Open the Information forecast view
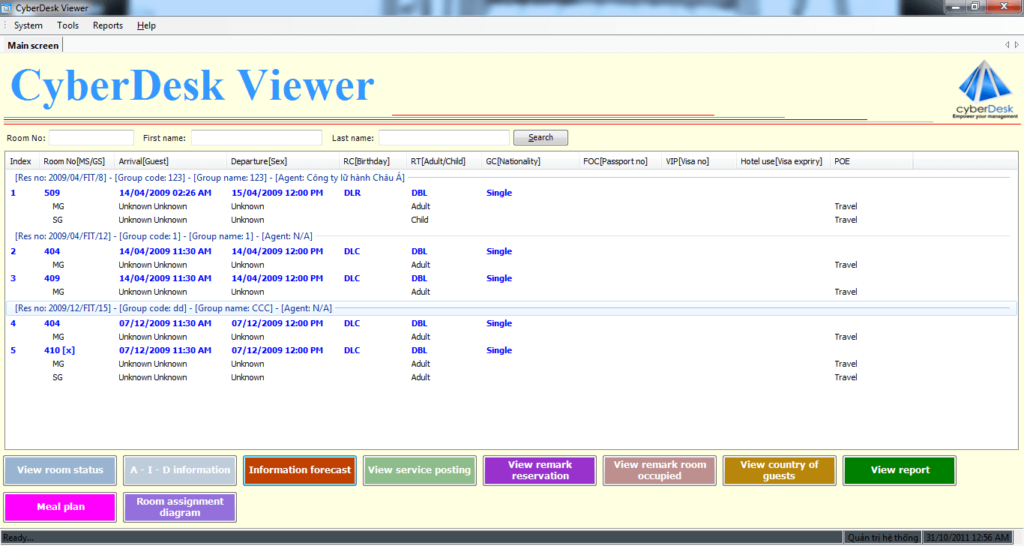This screenshot has height=546, width=1024. click(x=300, y=471)
